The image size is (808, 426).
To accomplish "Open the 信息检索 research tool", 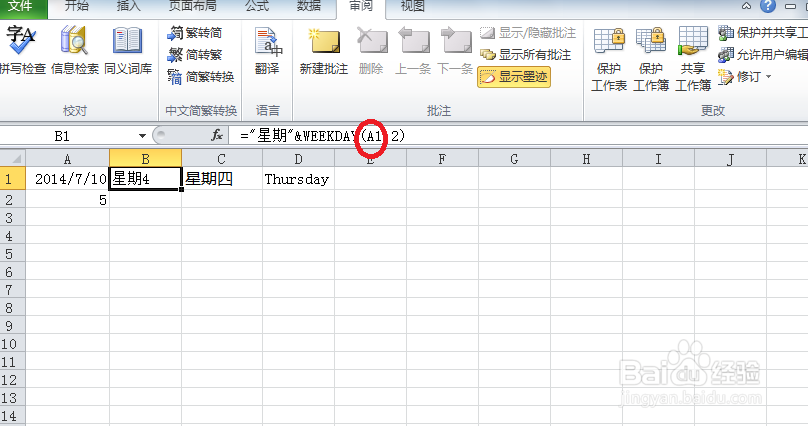I will point(75,50).
